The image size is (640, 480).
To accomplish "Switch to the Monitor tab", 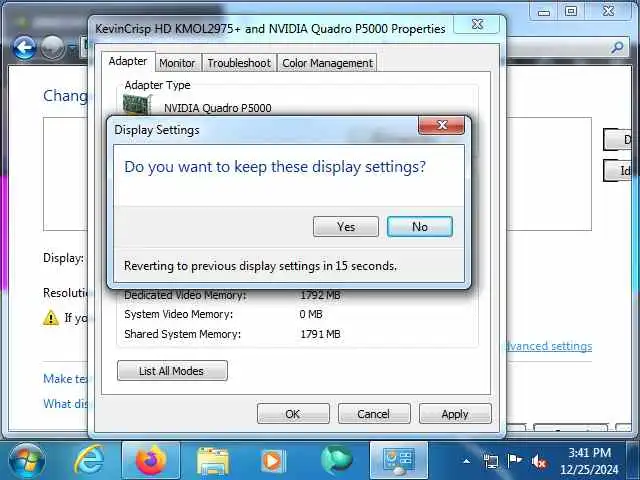I will click(177, 63).
